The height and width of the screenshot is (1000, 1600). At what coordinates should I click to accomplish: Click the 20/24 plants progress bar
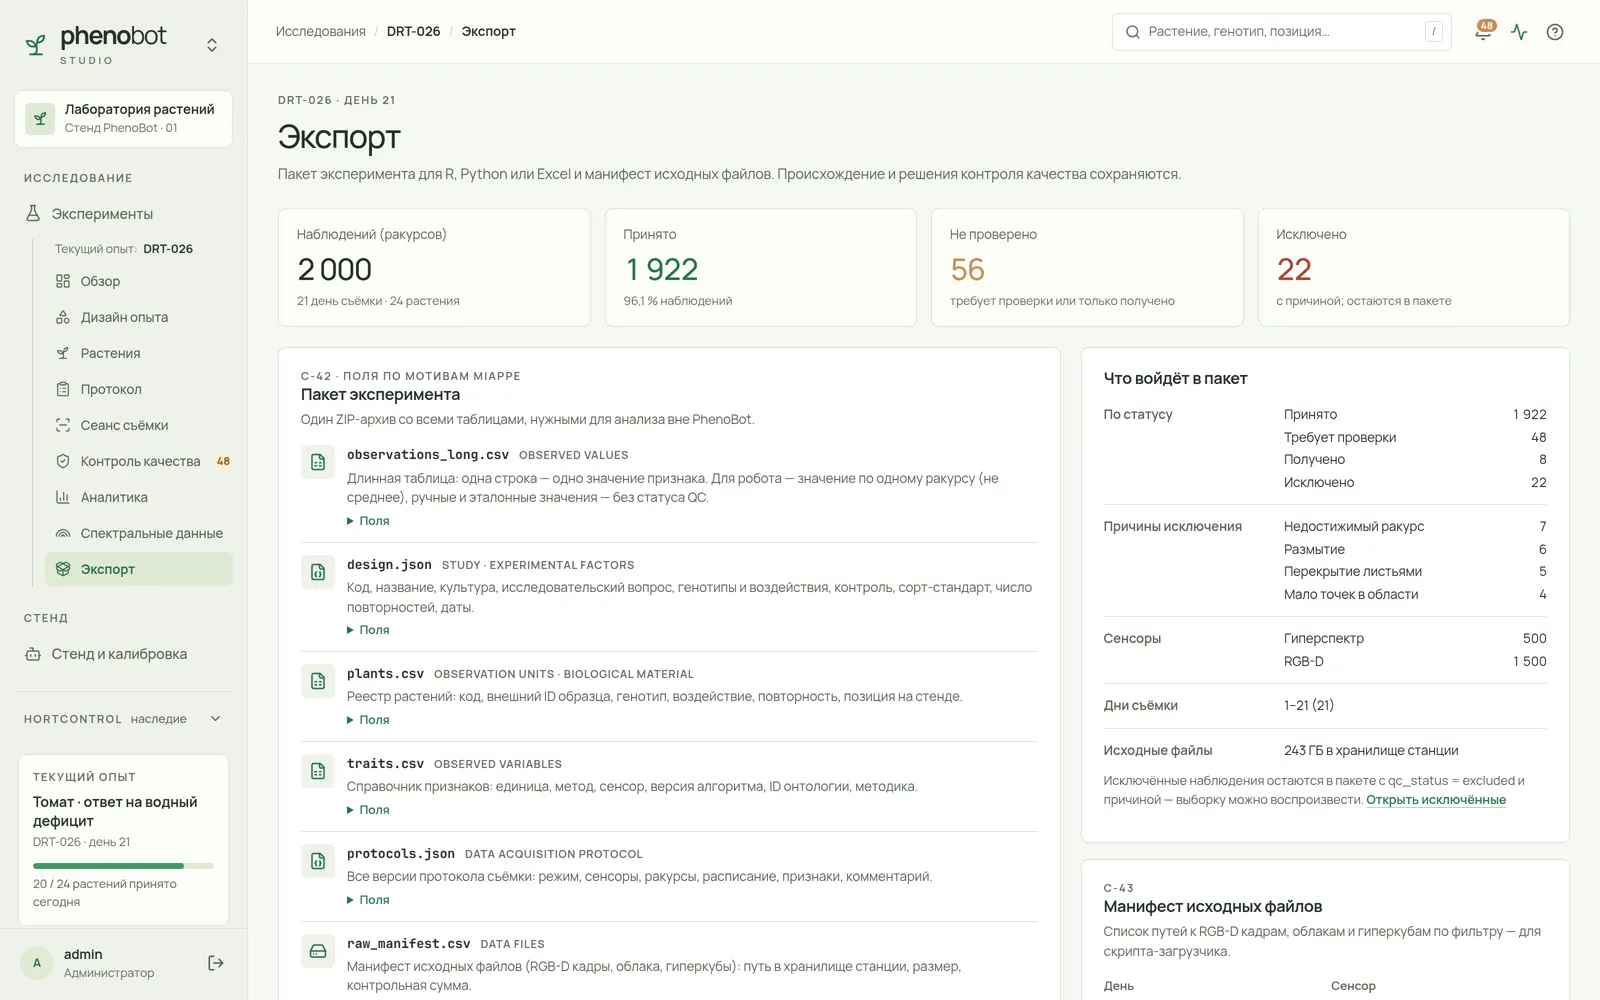click(124, 866)
